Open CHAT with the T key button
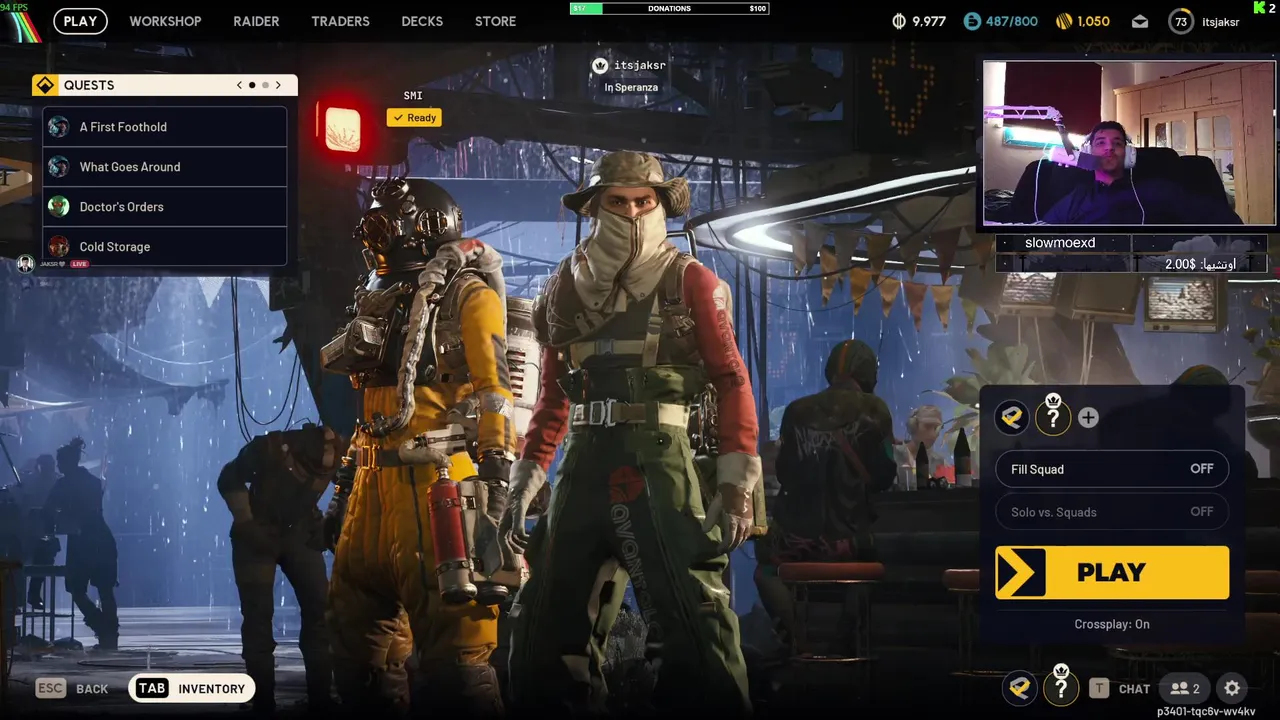This screenshot has height=720, width=1280. [1119, 688]
